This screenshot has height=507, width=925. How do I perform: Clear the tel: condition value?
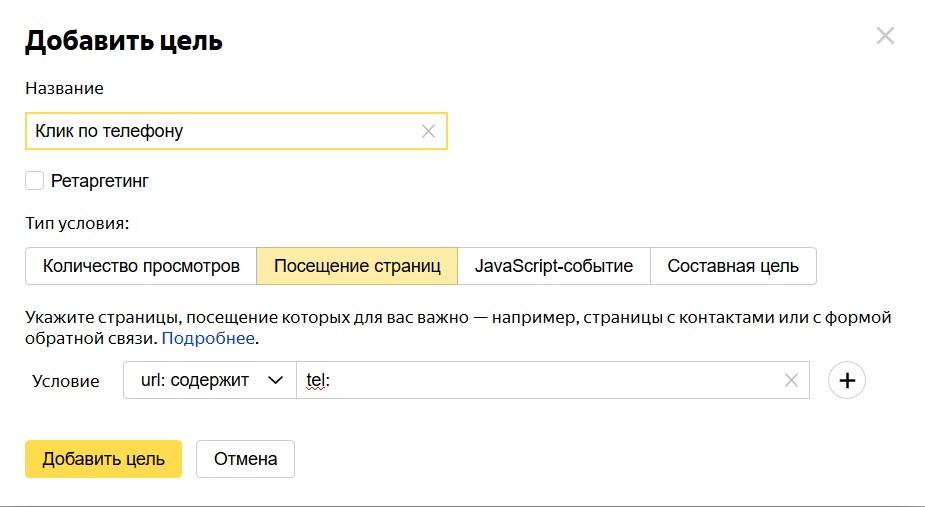pos(791,380)
